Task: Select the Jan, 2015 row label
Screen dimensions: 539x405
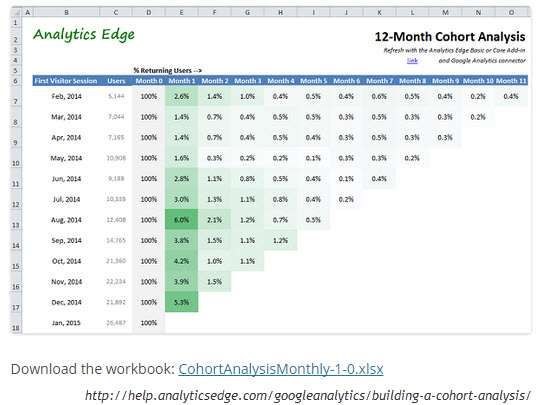Action: (x=66, y=323)
